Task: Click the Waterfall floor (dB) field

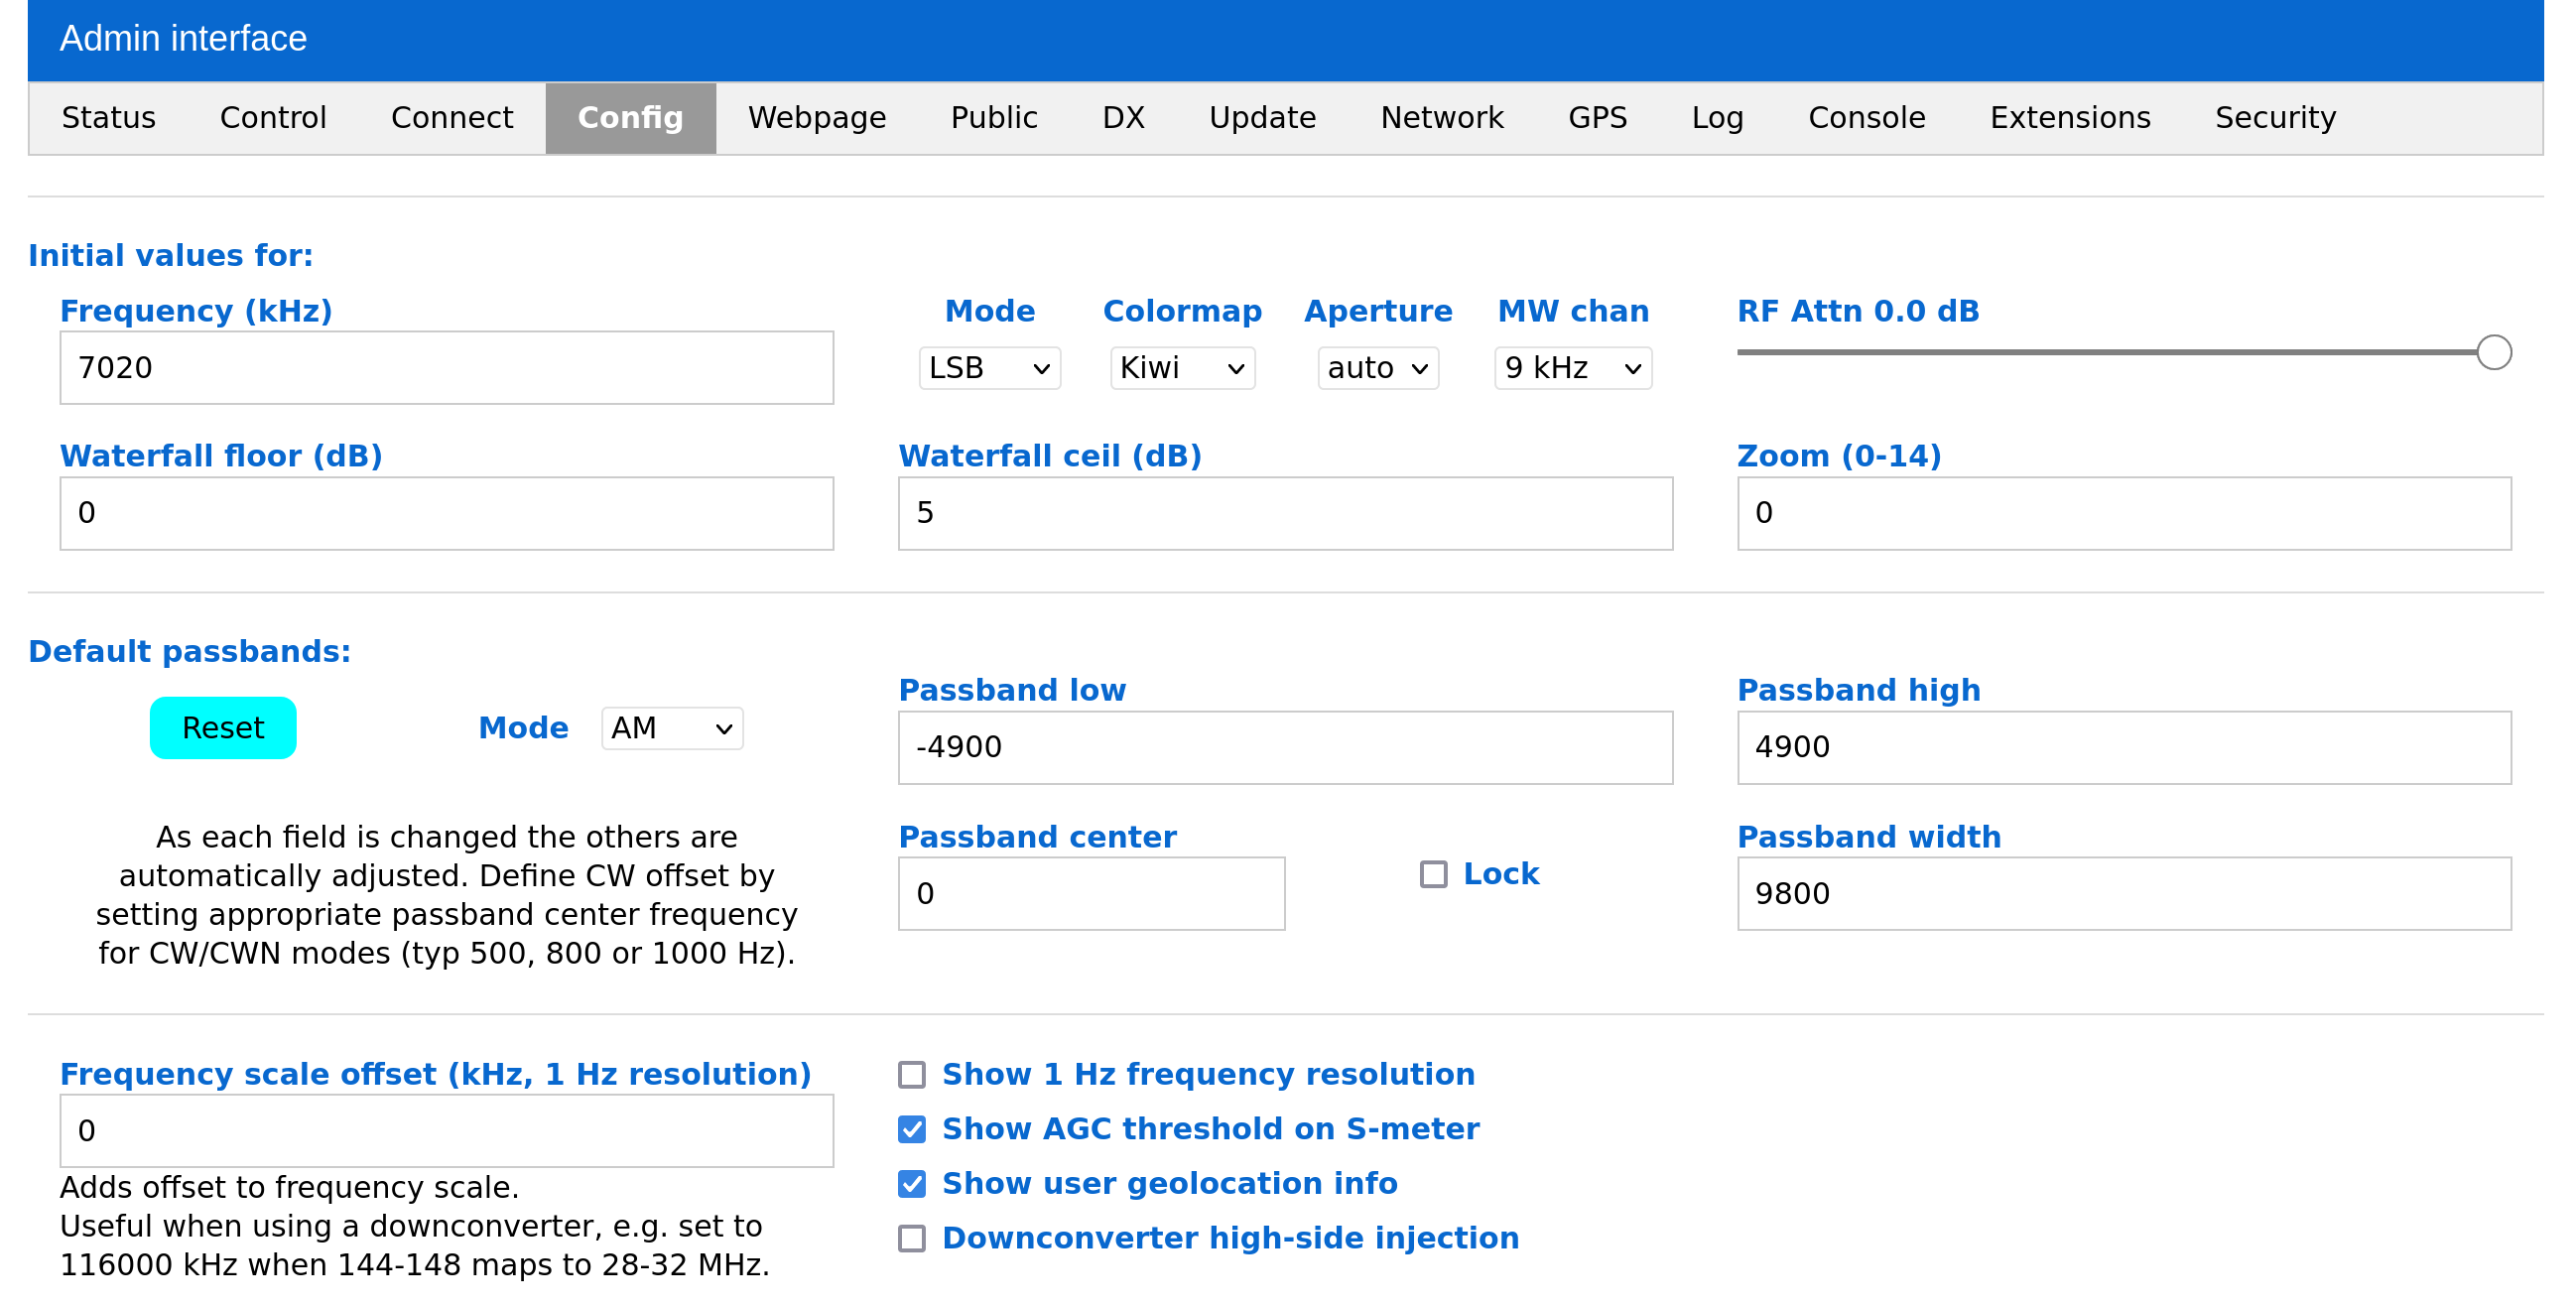Action: coord(447,513)
